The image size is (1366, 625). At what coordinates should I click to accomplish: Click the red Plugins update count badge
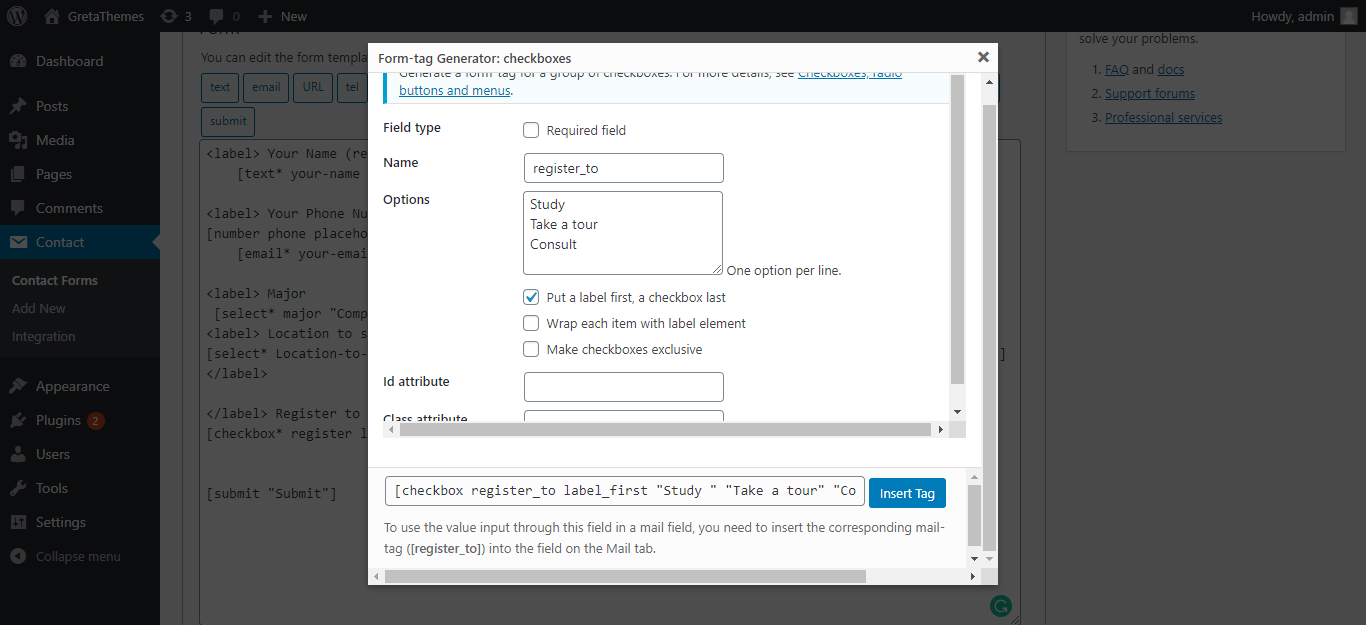[96, 421]
